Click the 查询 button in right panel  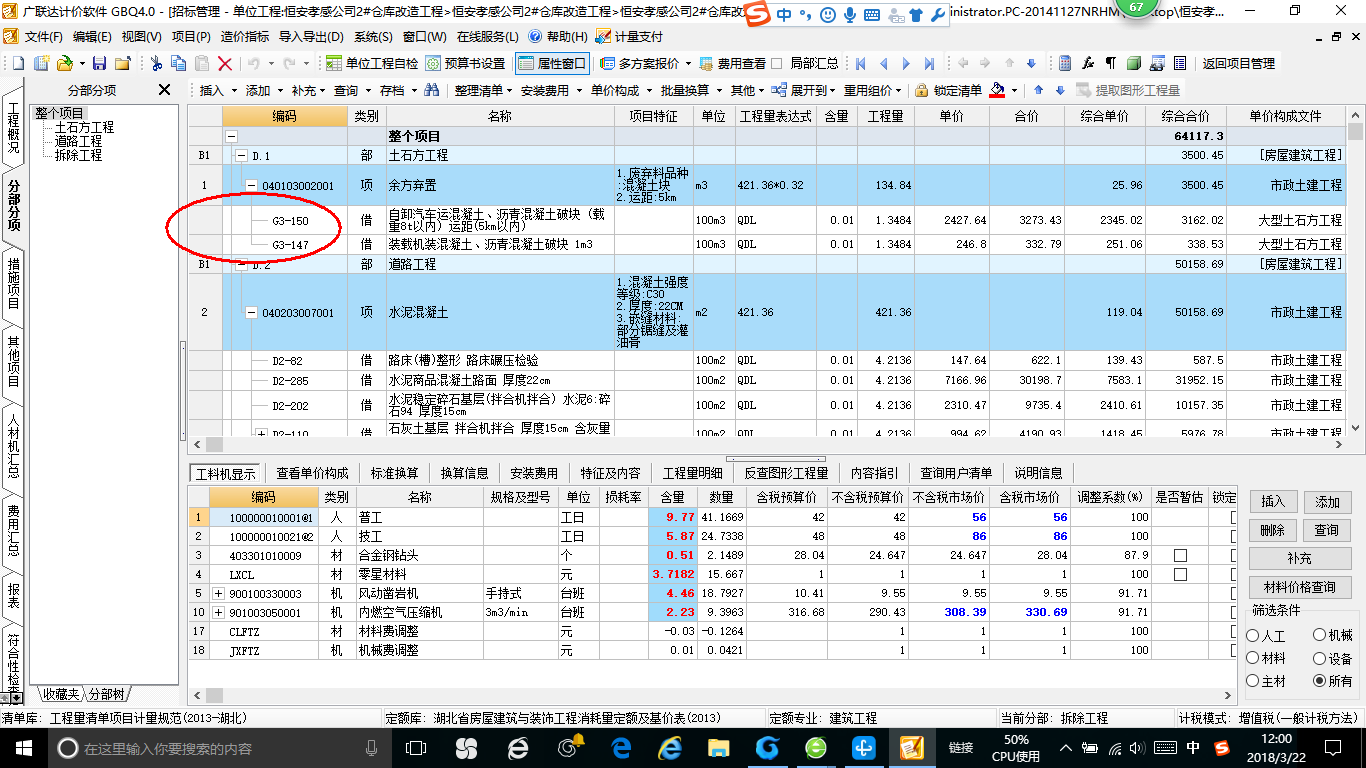pos(1326,530)
